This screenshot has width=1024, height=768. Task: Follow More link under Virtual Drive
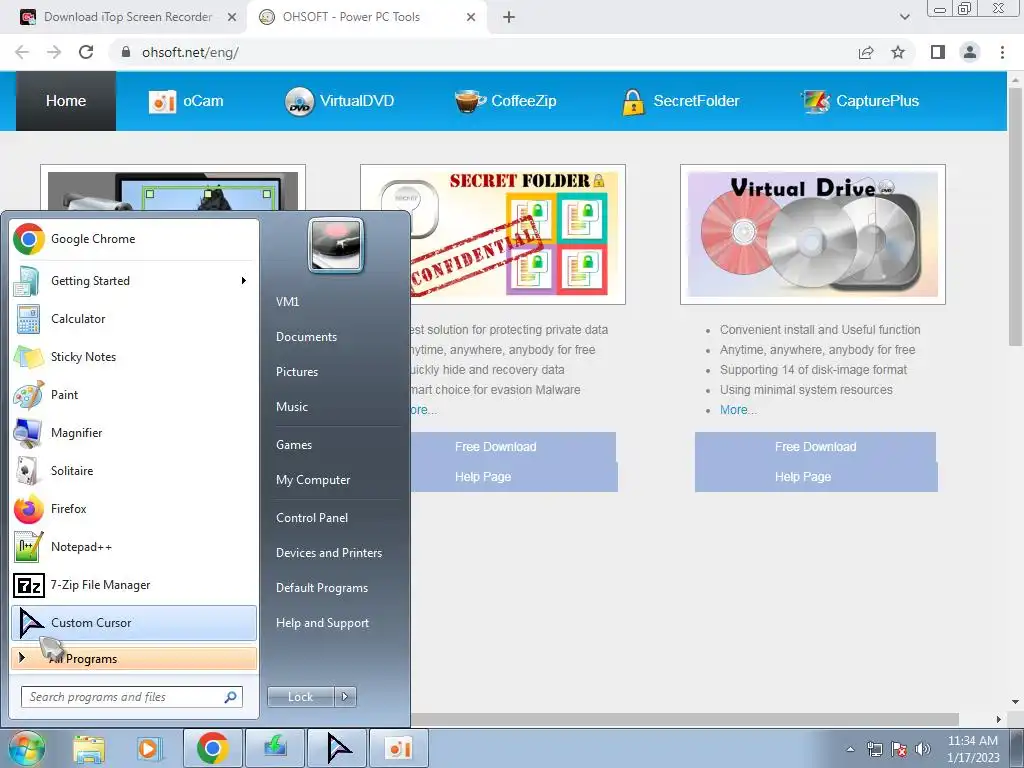[x=738, y=410]
